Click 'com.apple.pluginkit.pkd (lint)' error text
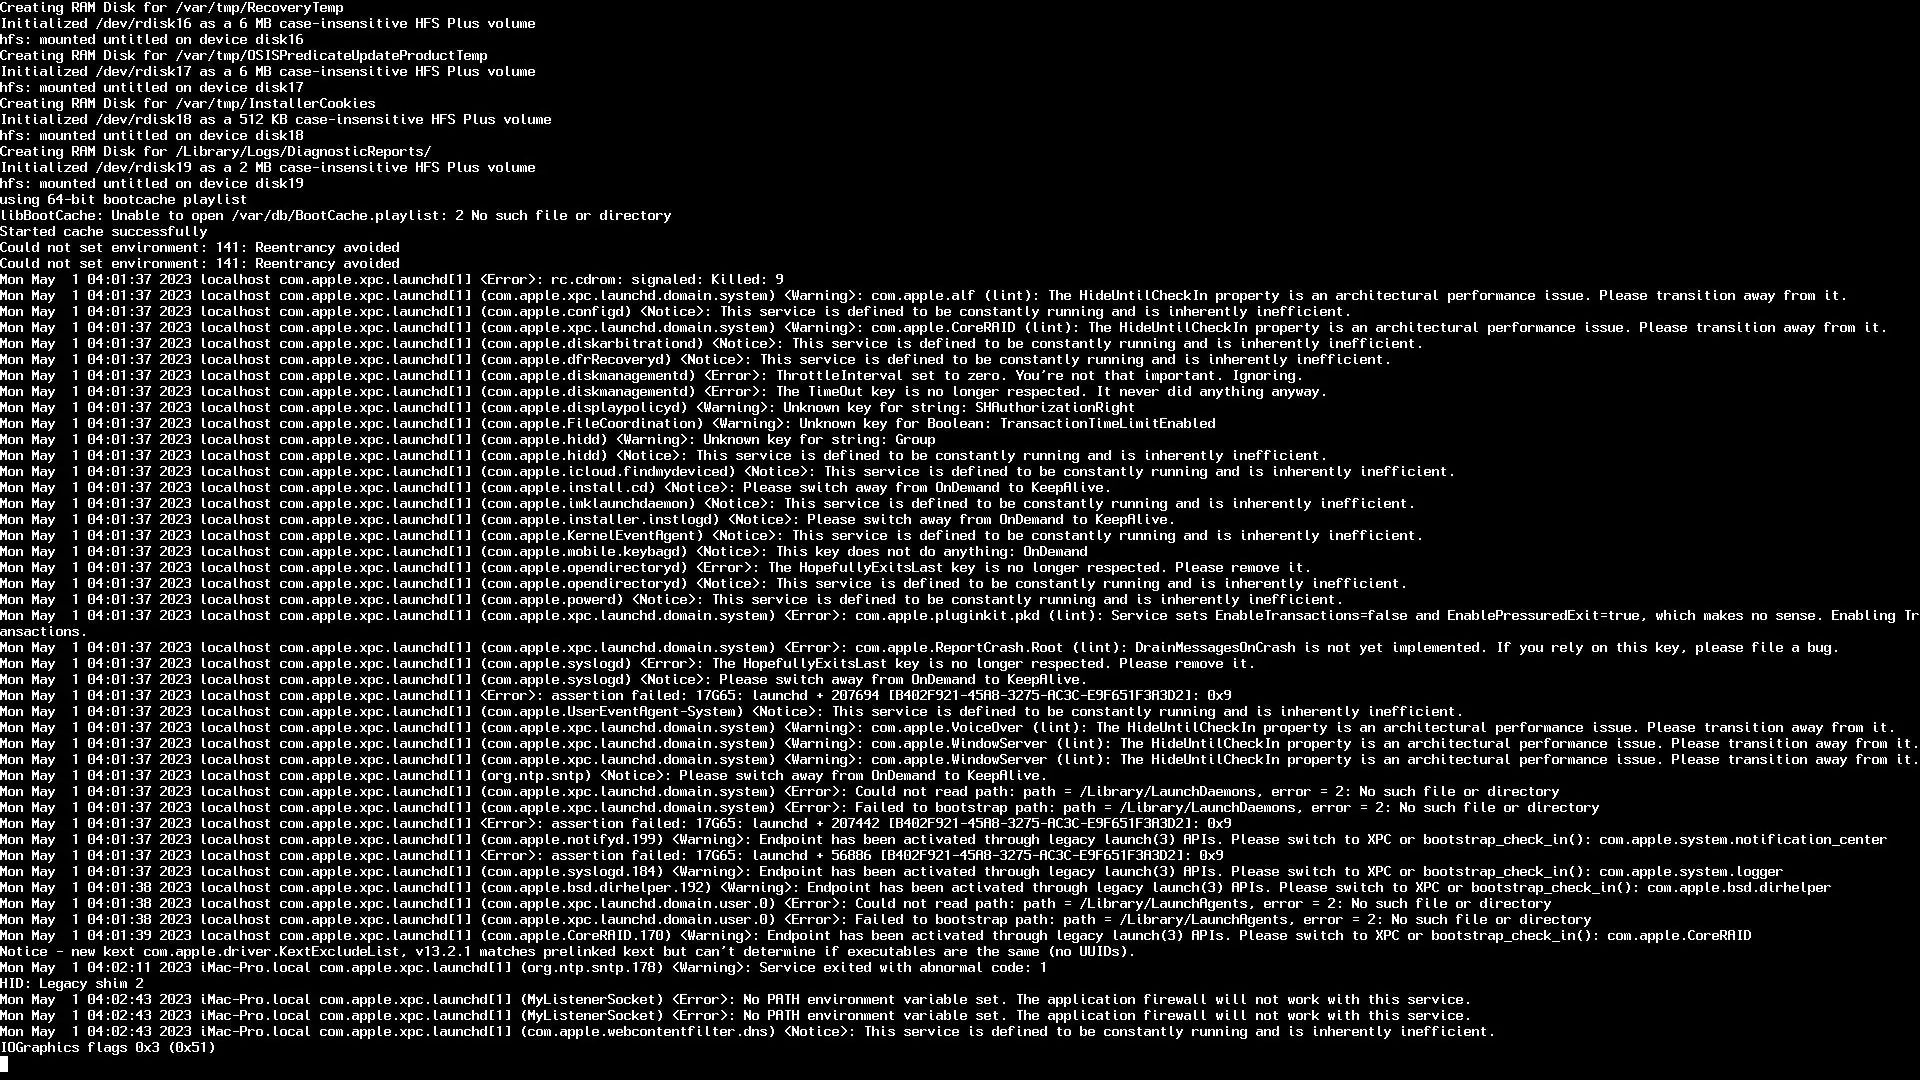The width and height of the screenshot is (1920, 1080). pos(976,616)
